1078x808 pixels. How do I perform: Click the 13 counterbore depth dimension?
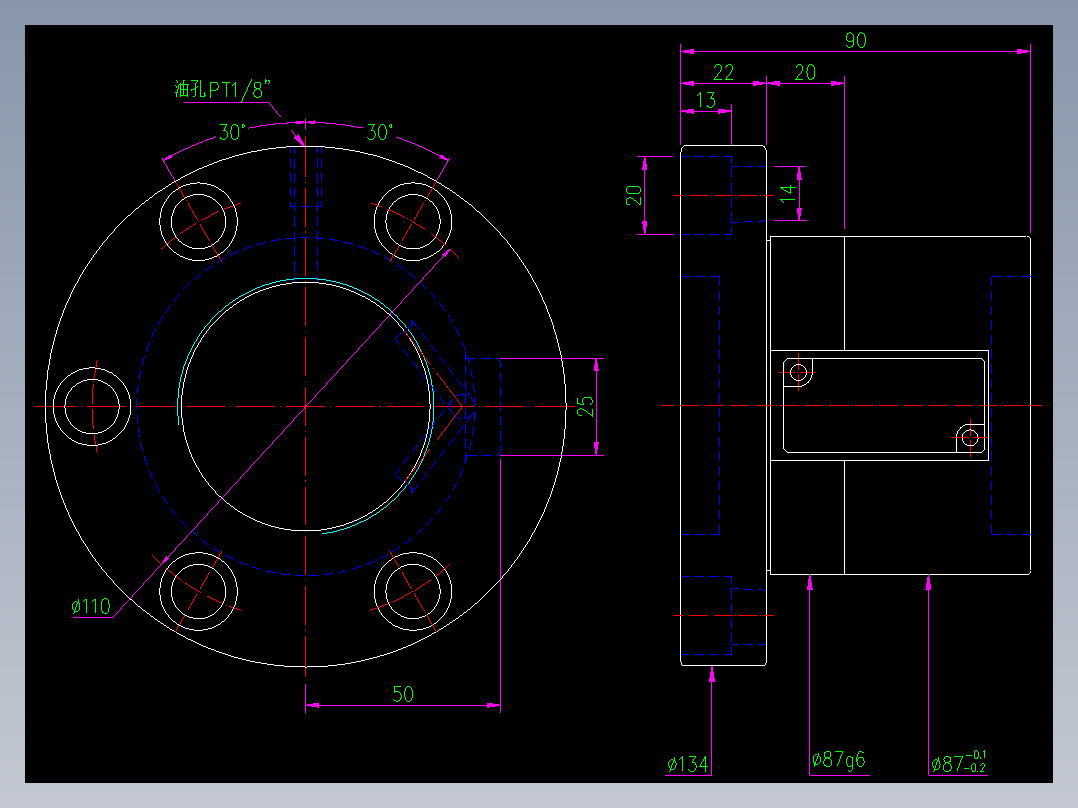point(706,100)
